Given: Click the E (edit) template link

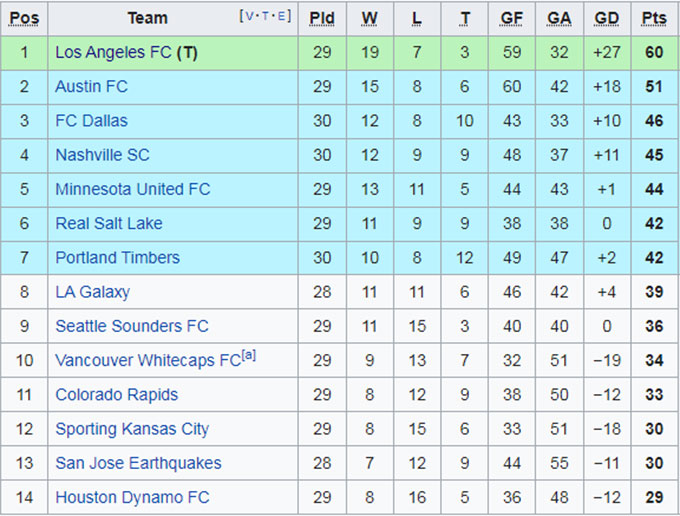Looking at the screenshot, I should click(284, 16).
